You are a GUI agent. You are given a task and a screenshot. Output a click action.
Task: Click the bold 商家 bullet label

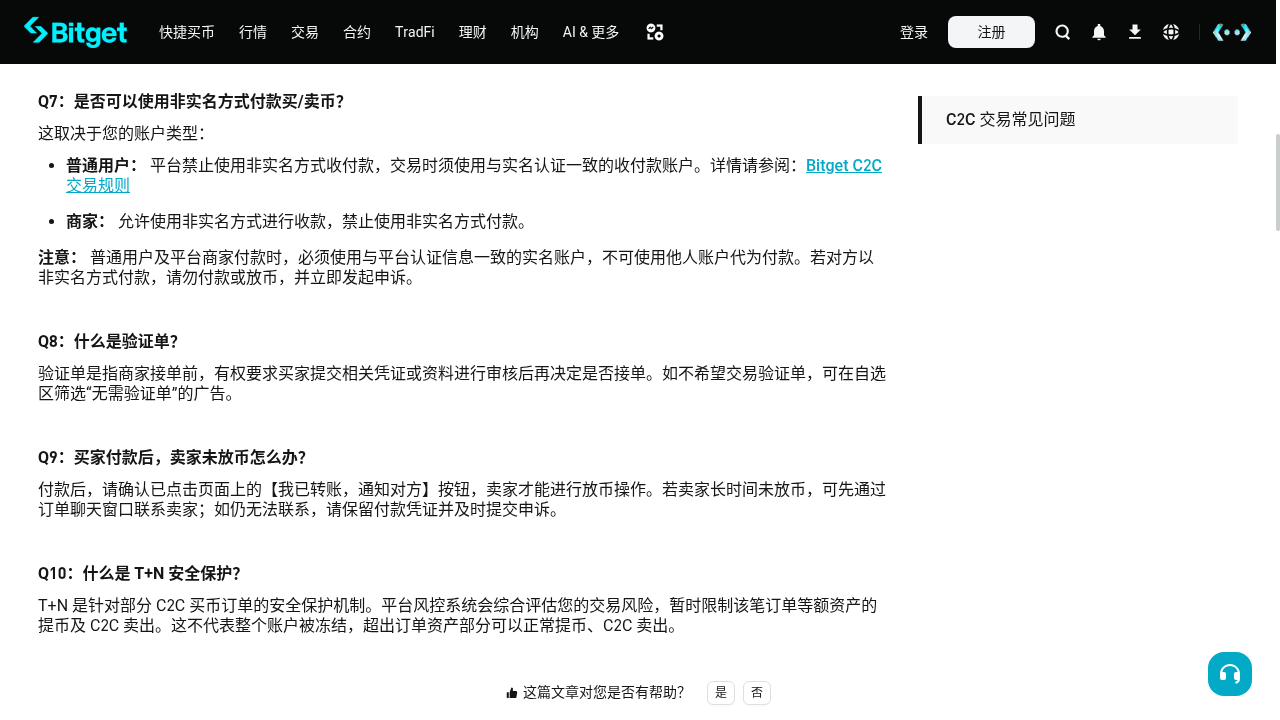(x=86, y=222)
